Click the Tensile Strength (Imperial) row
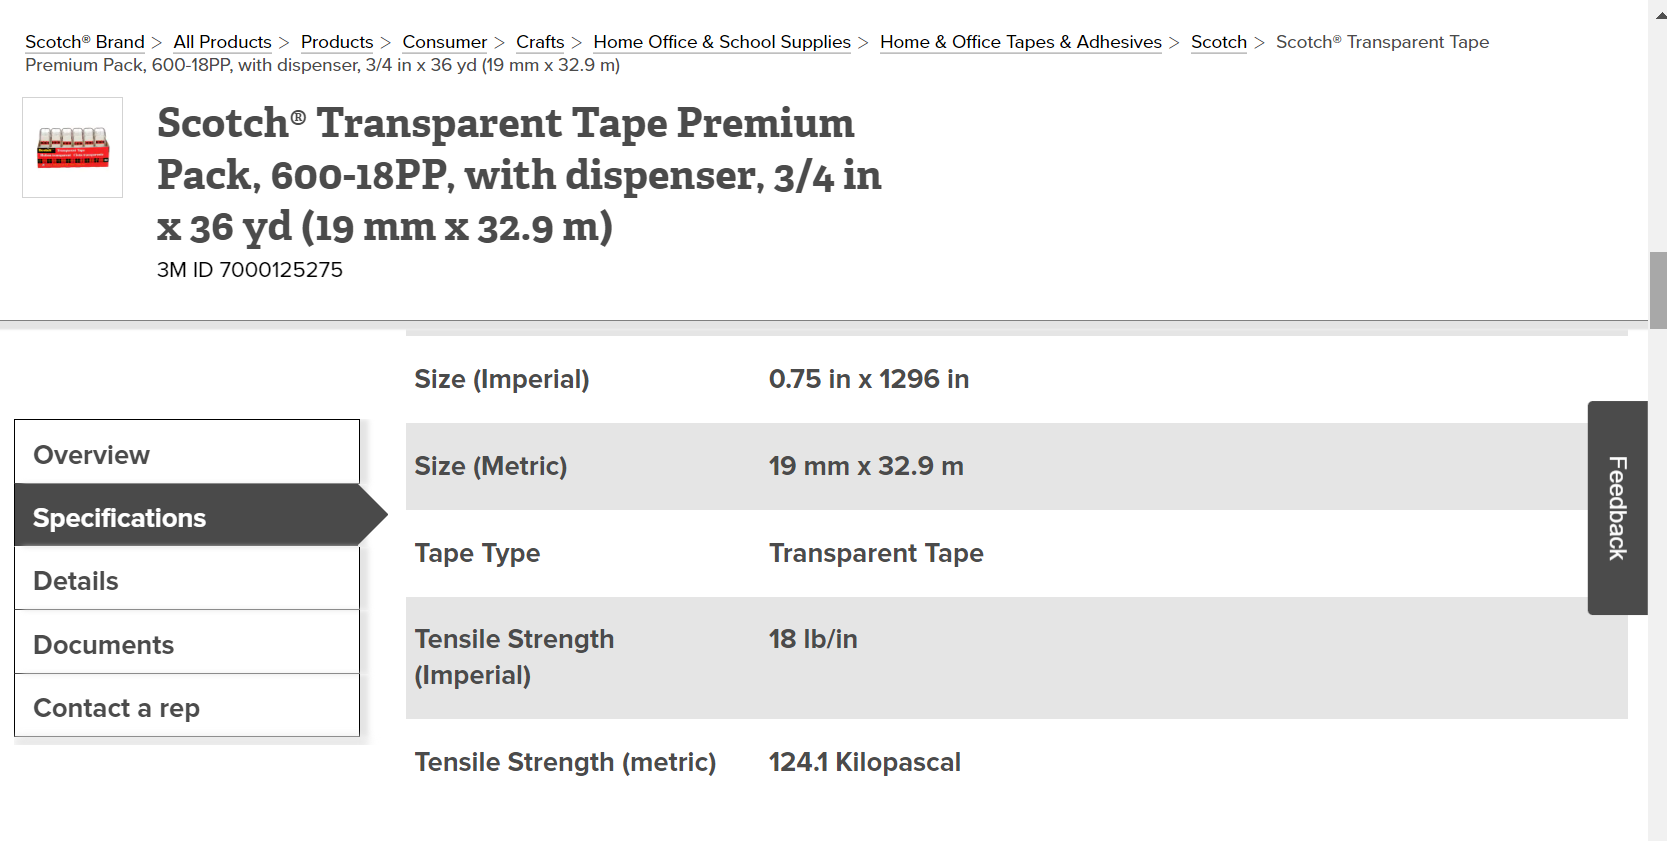This screenshot has height=841, width=1667. [1016, 658]
